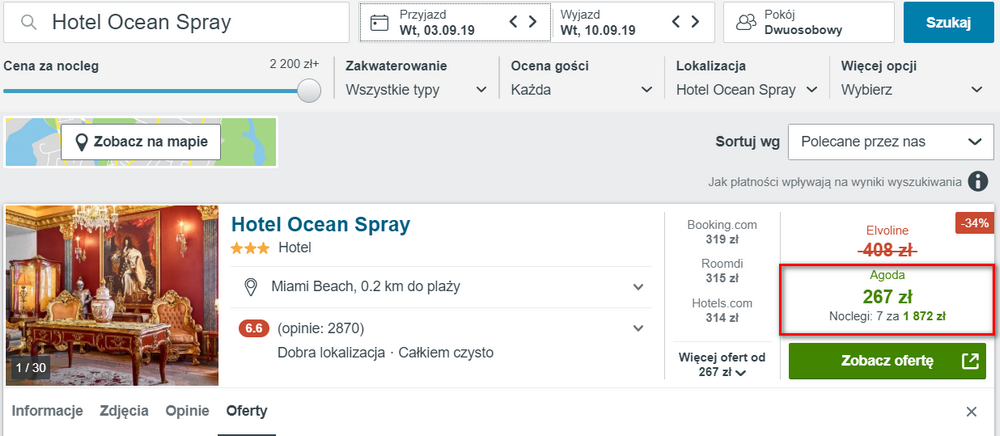Screen dimensions: 1000x436
Task: Click the location pin icon near Miami Beach
Action: [252, 287]
